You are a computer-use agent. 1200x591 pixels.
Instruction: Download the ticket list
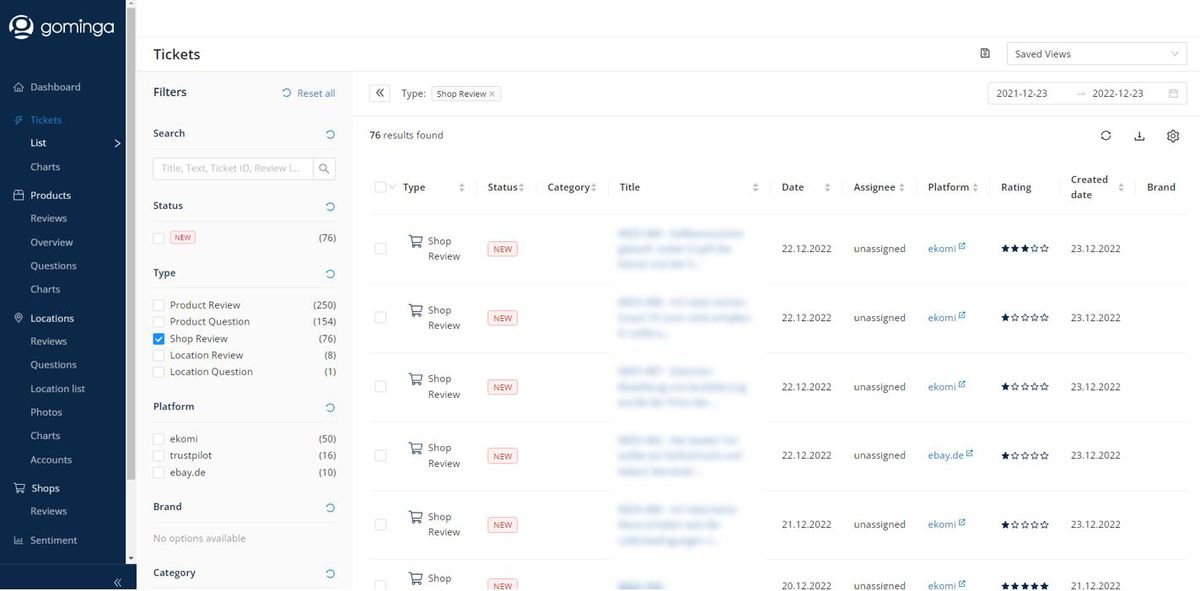pos(1139,136)
